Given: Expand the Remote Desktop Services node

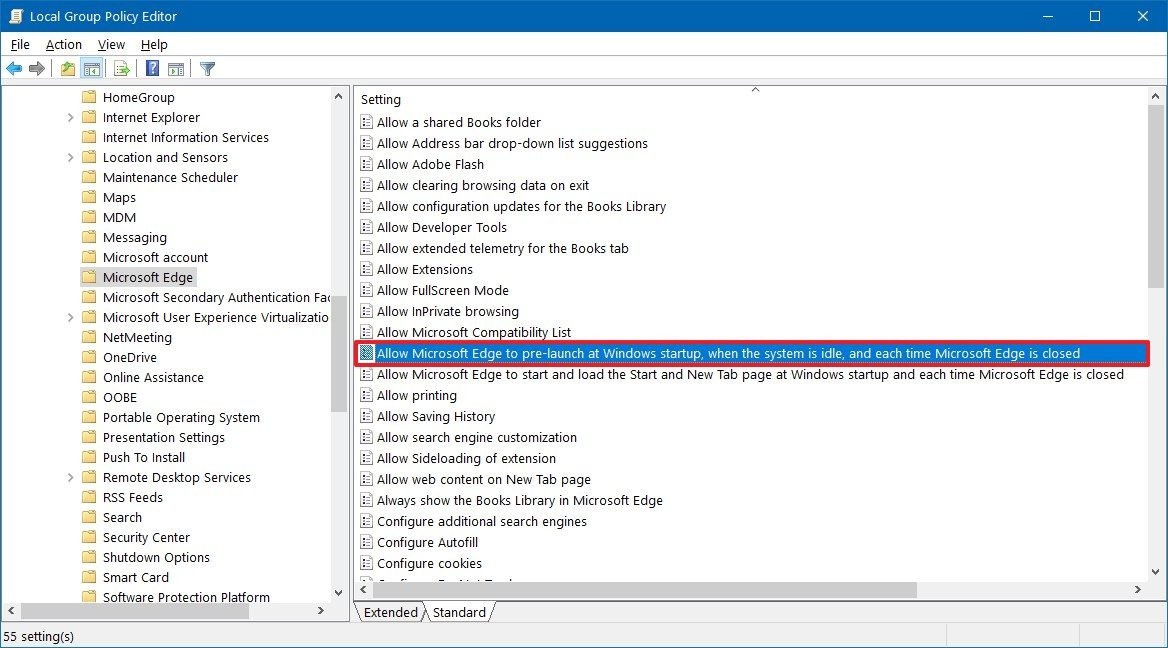Looking at the screenshot, I should 71,477.
